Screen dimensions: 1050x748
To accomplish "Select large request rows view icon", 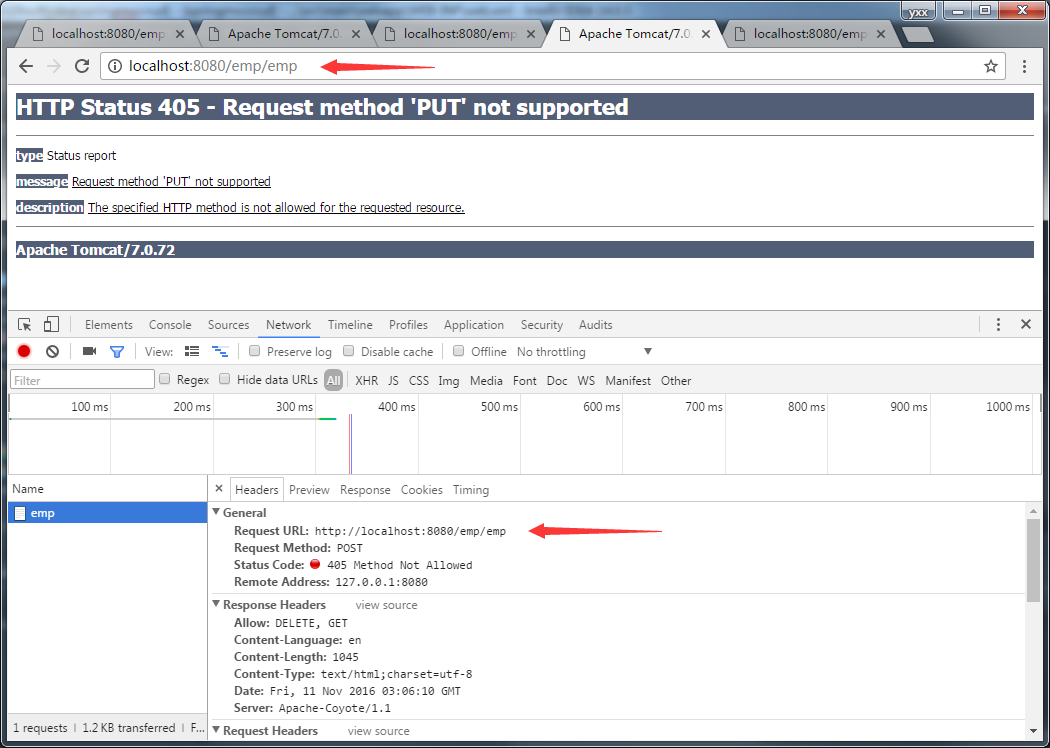I will click(x=192, y=352).
